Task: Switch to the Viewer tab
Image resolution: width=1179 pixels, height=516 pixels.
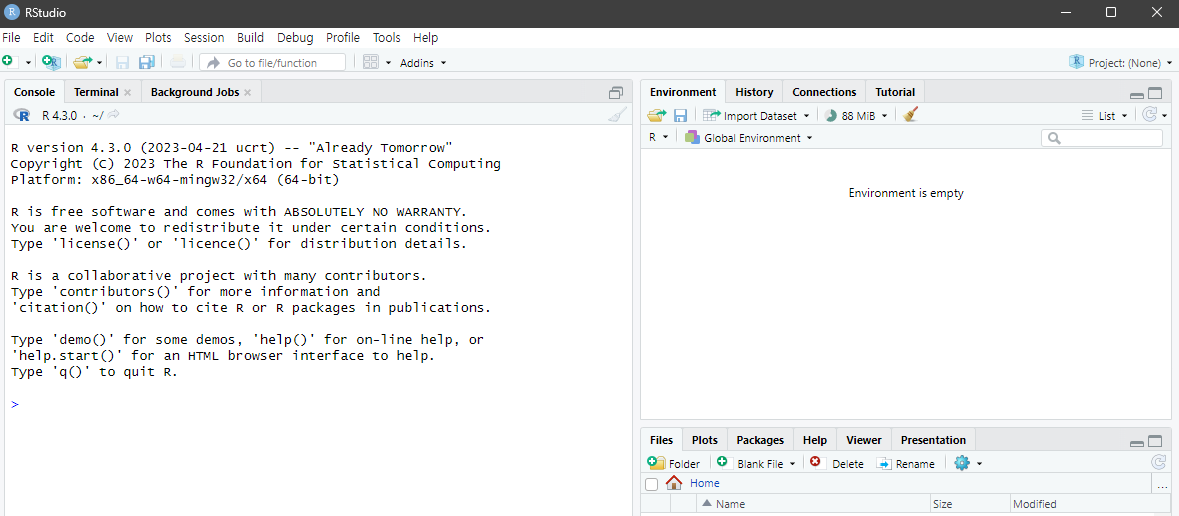Action: tap(864, 440)
